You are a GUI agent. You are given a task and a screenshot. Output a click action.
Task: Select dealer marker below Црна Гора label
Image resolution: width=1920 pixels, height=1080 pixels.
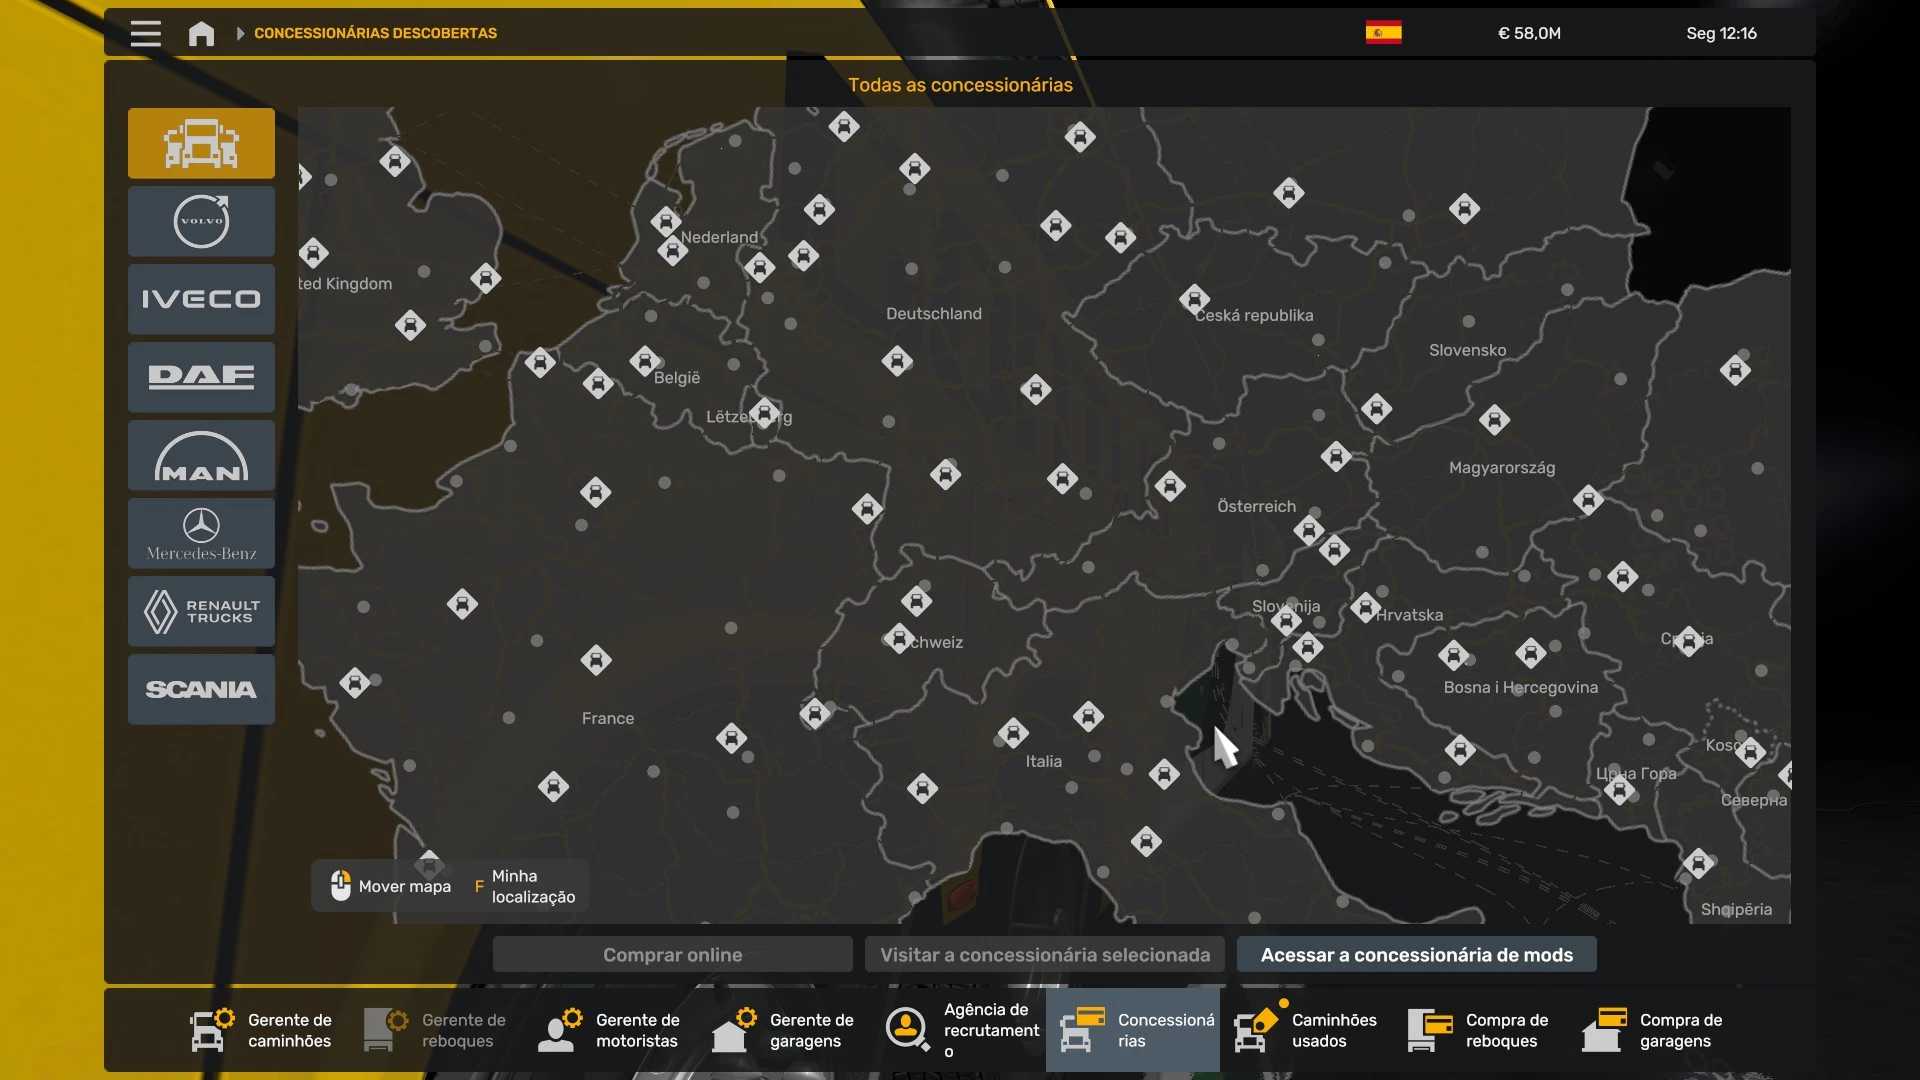(x=1620, y=791)
